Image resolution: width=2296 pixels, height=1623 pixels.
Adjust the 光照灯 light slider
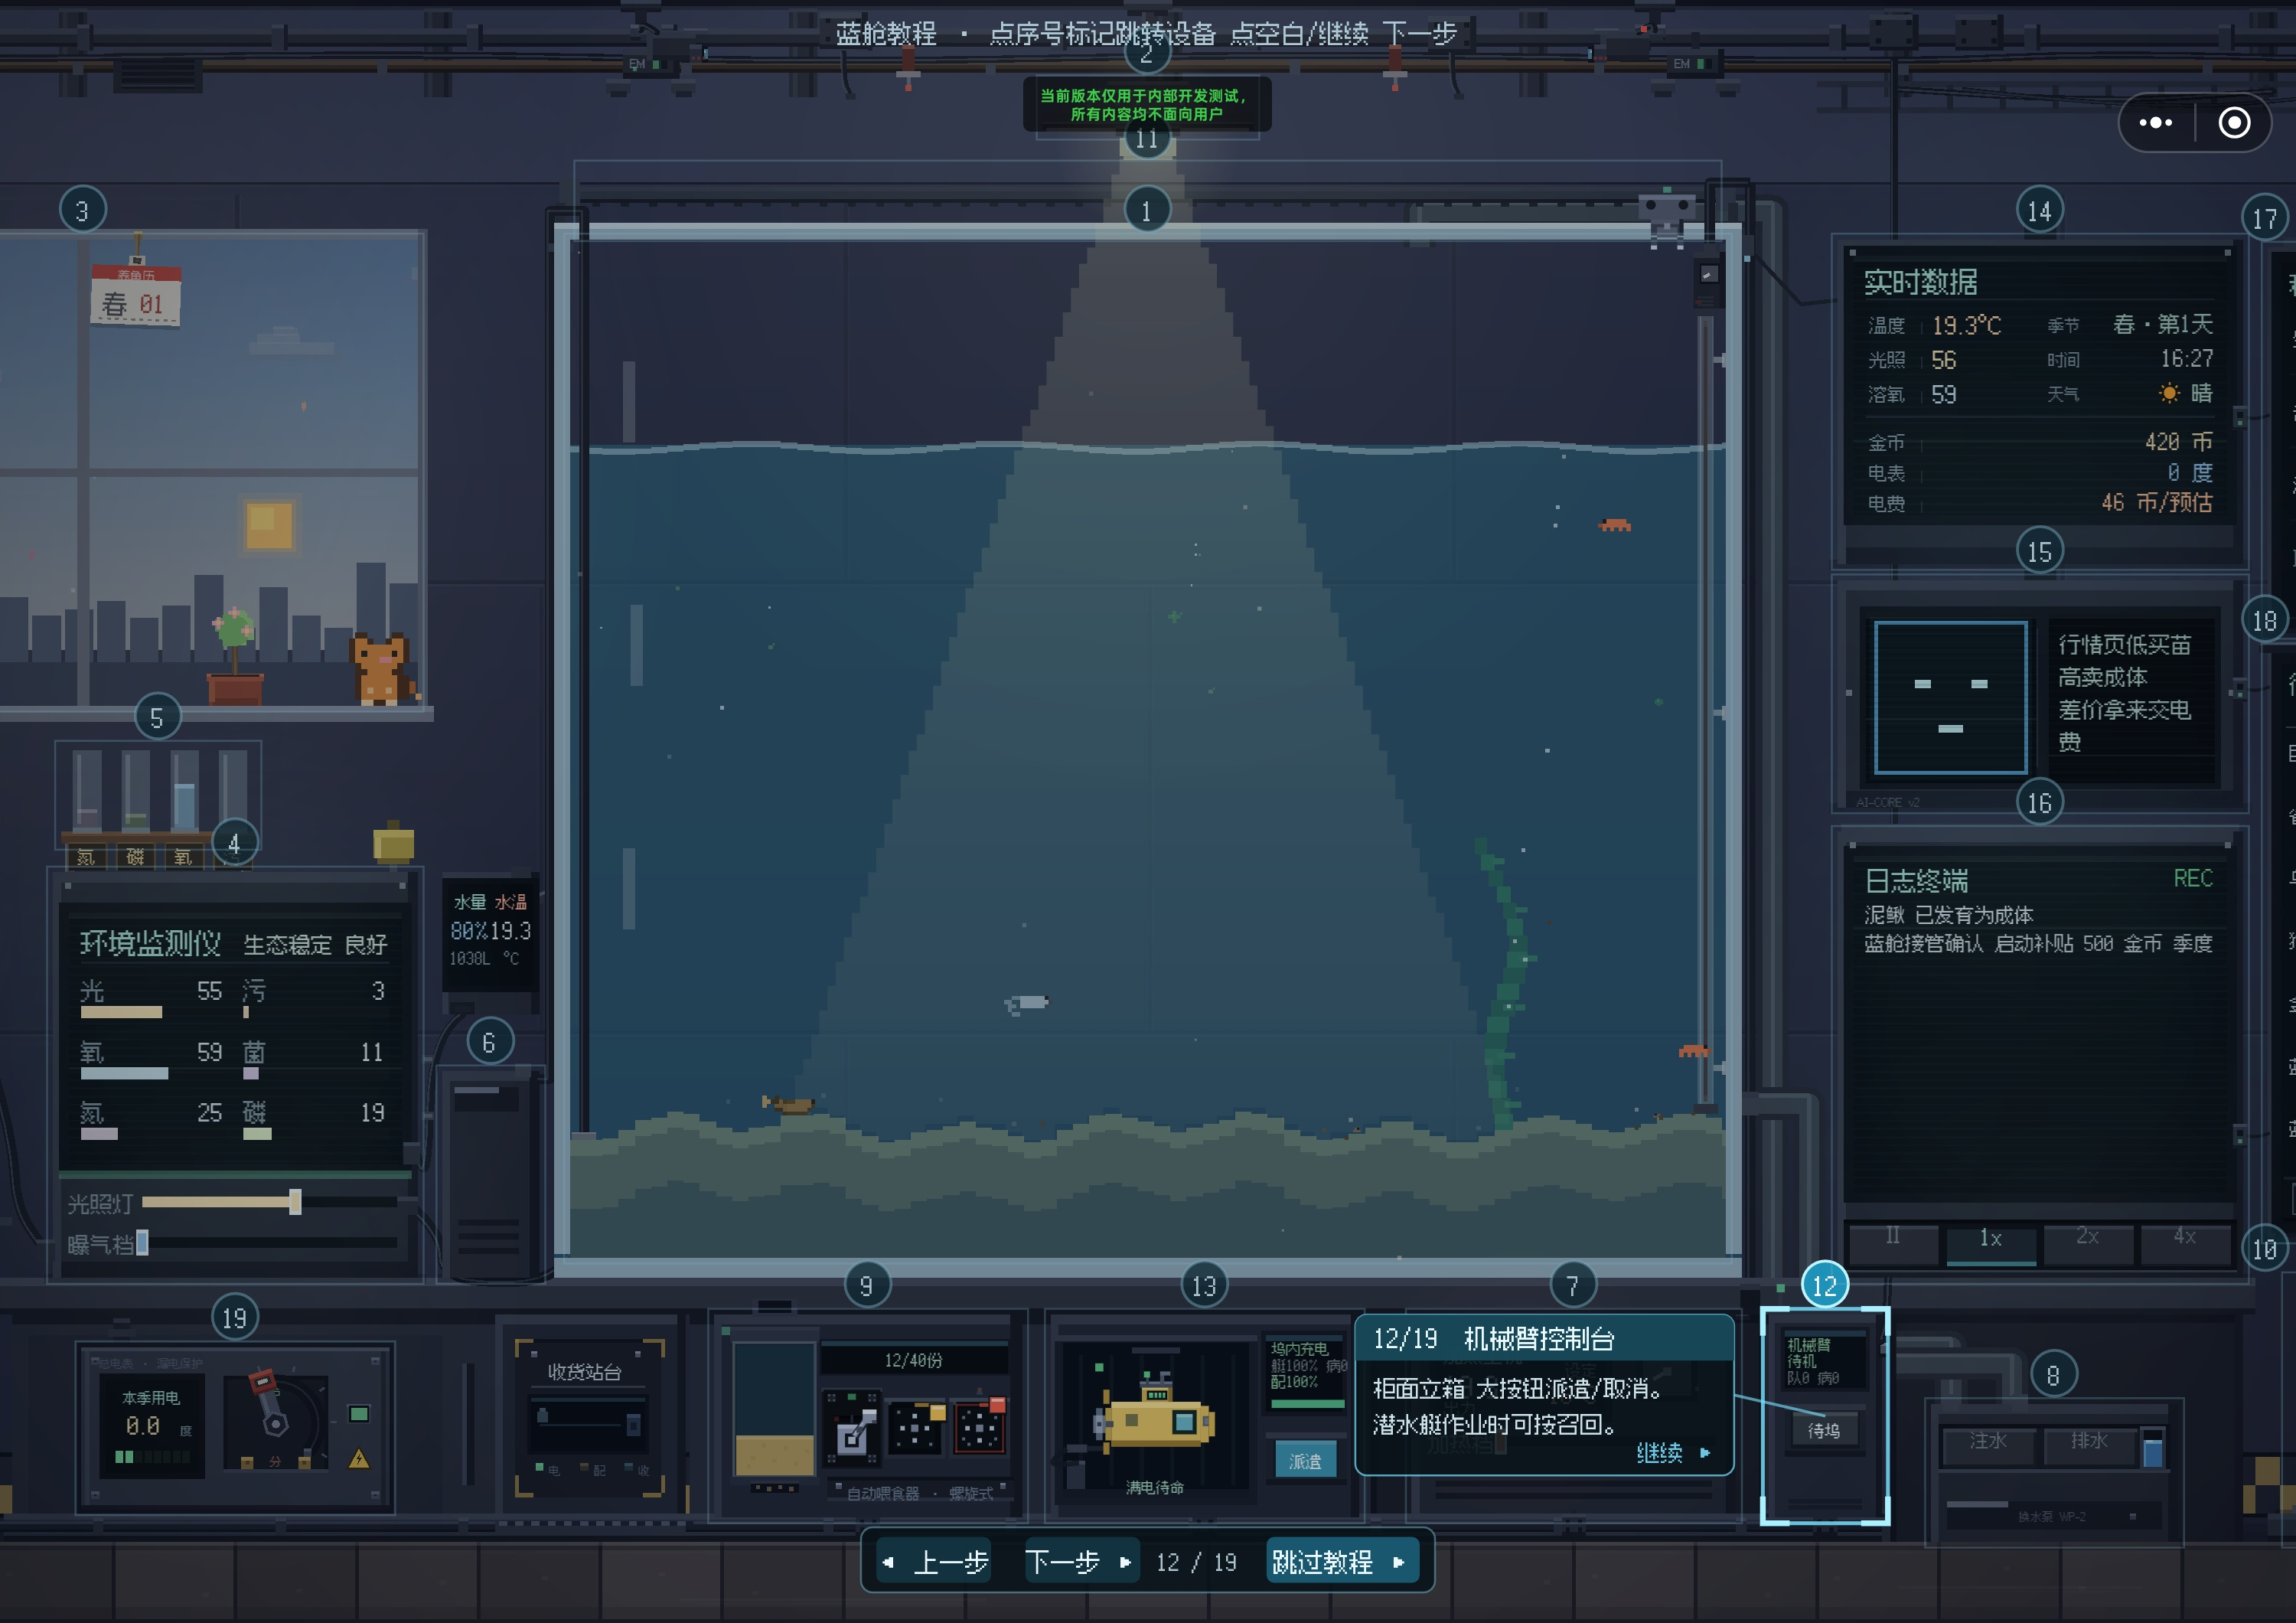point(270,1202)
